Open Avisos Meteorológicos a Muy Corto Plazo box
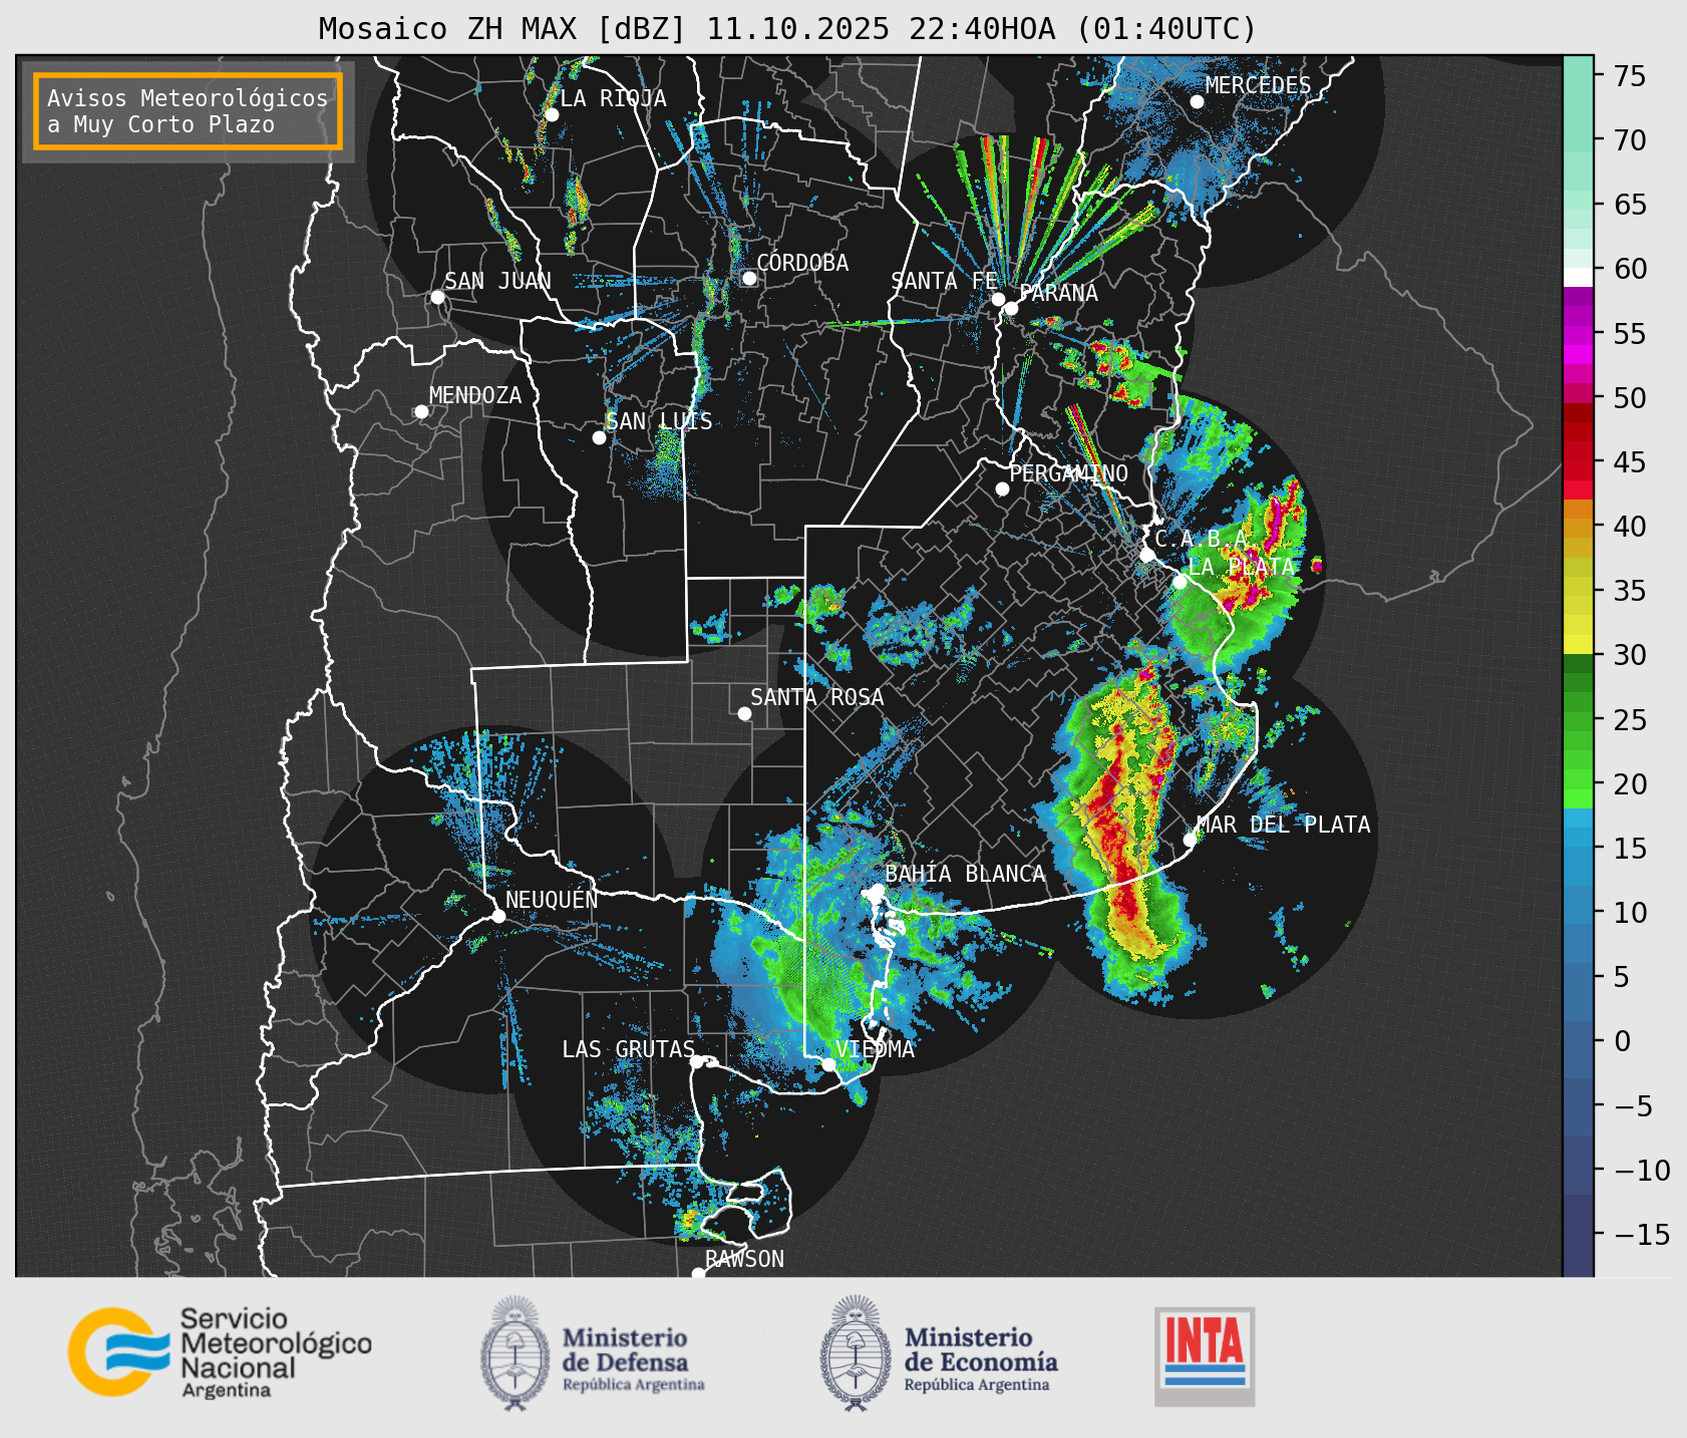Image resolution: width=1687 pixels, height=1438 pixels. coord(188,111)
